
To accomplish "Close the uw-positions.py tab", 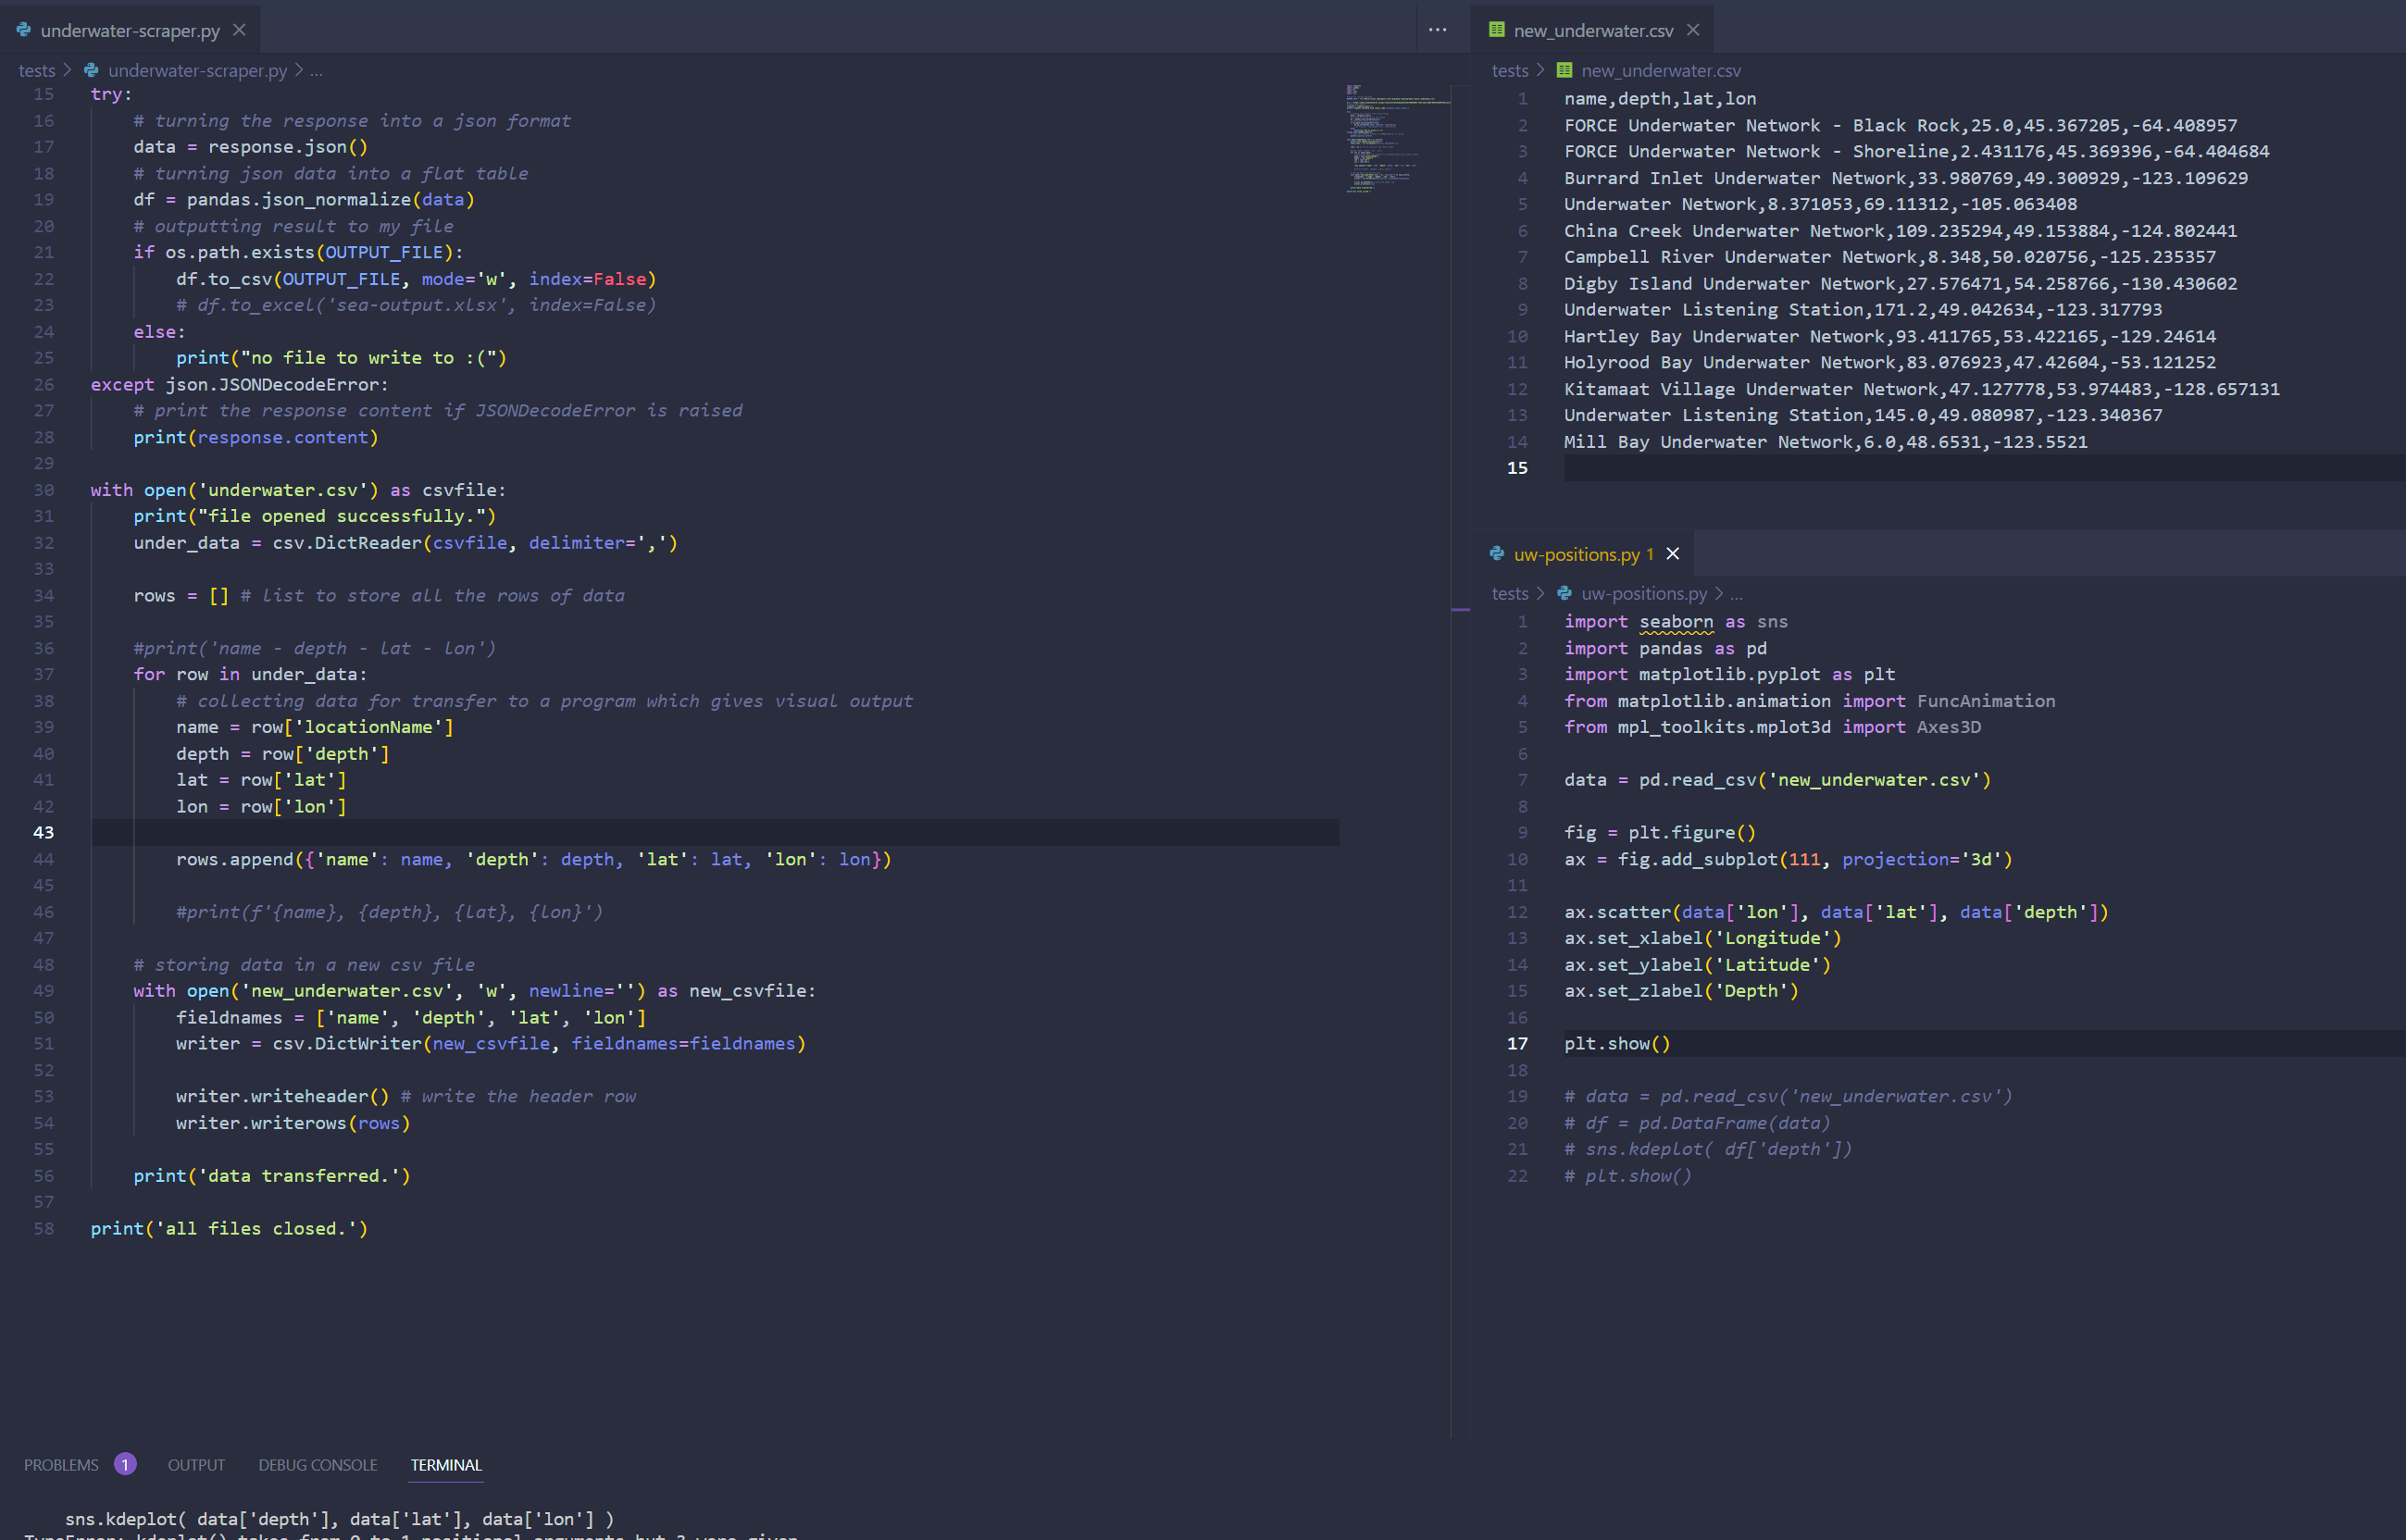I will [x=1672, y=554].
